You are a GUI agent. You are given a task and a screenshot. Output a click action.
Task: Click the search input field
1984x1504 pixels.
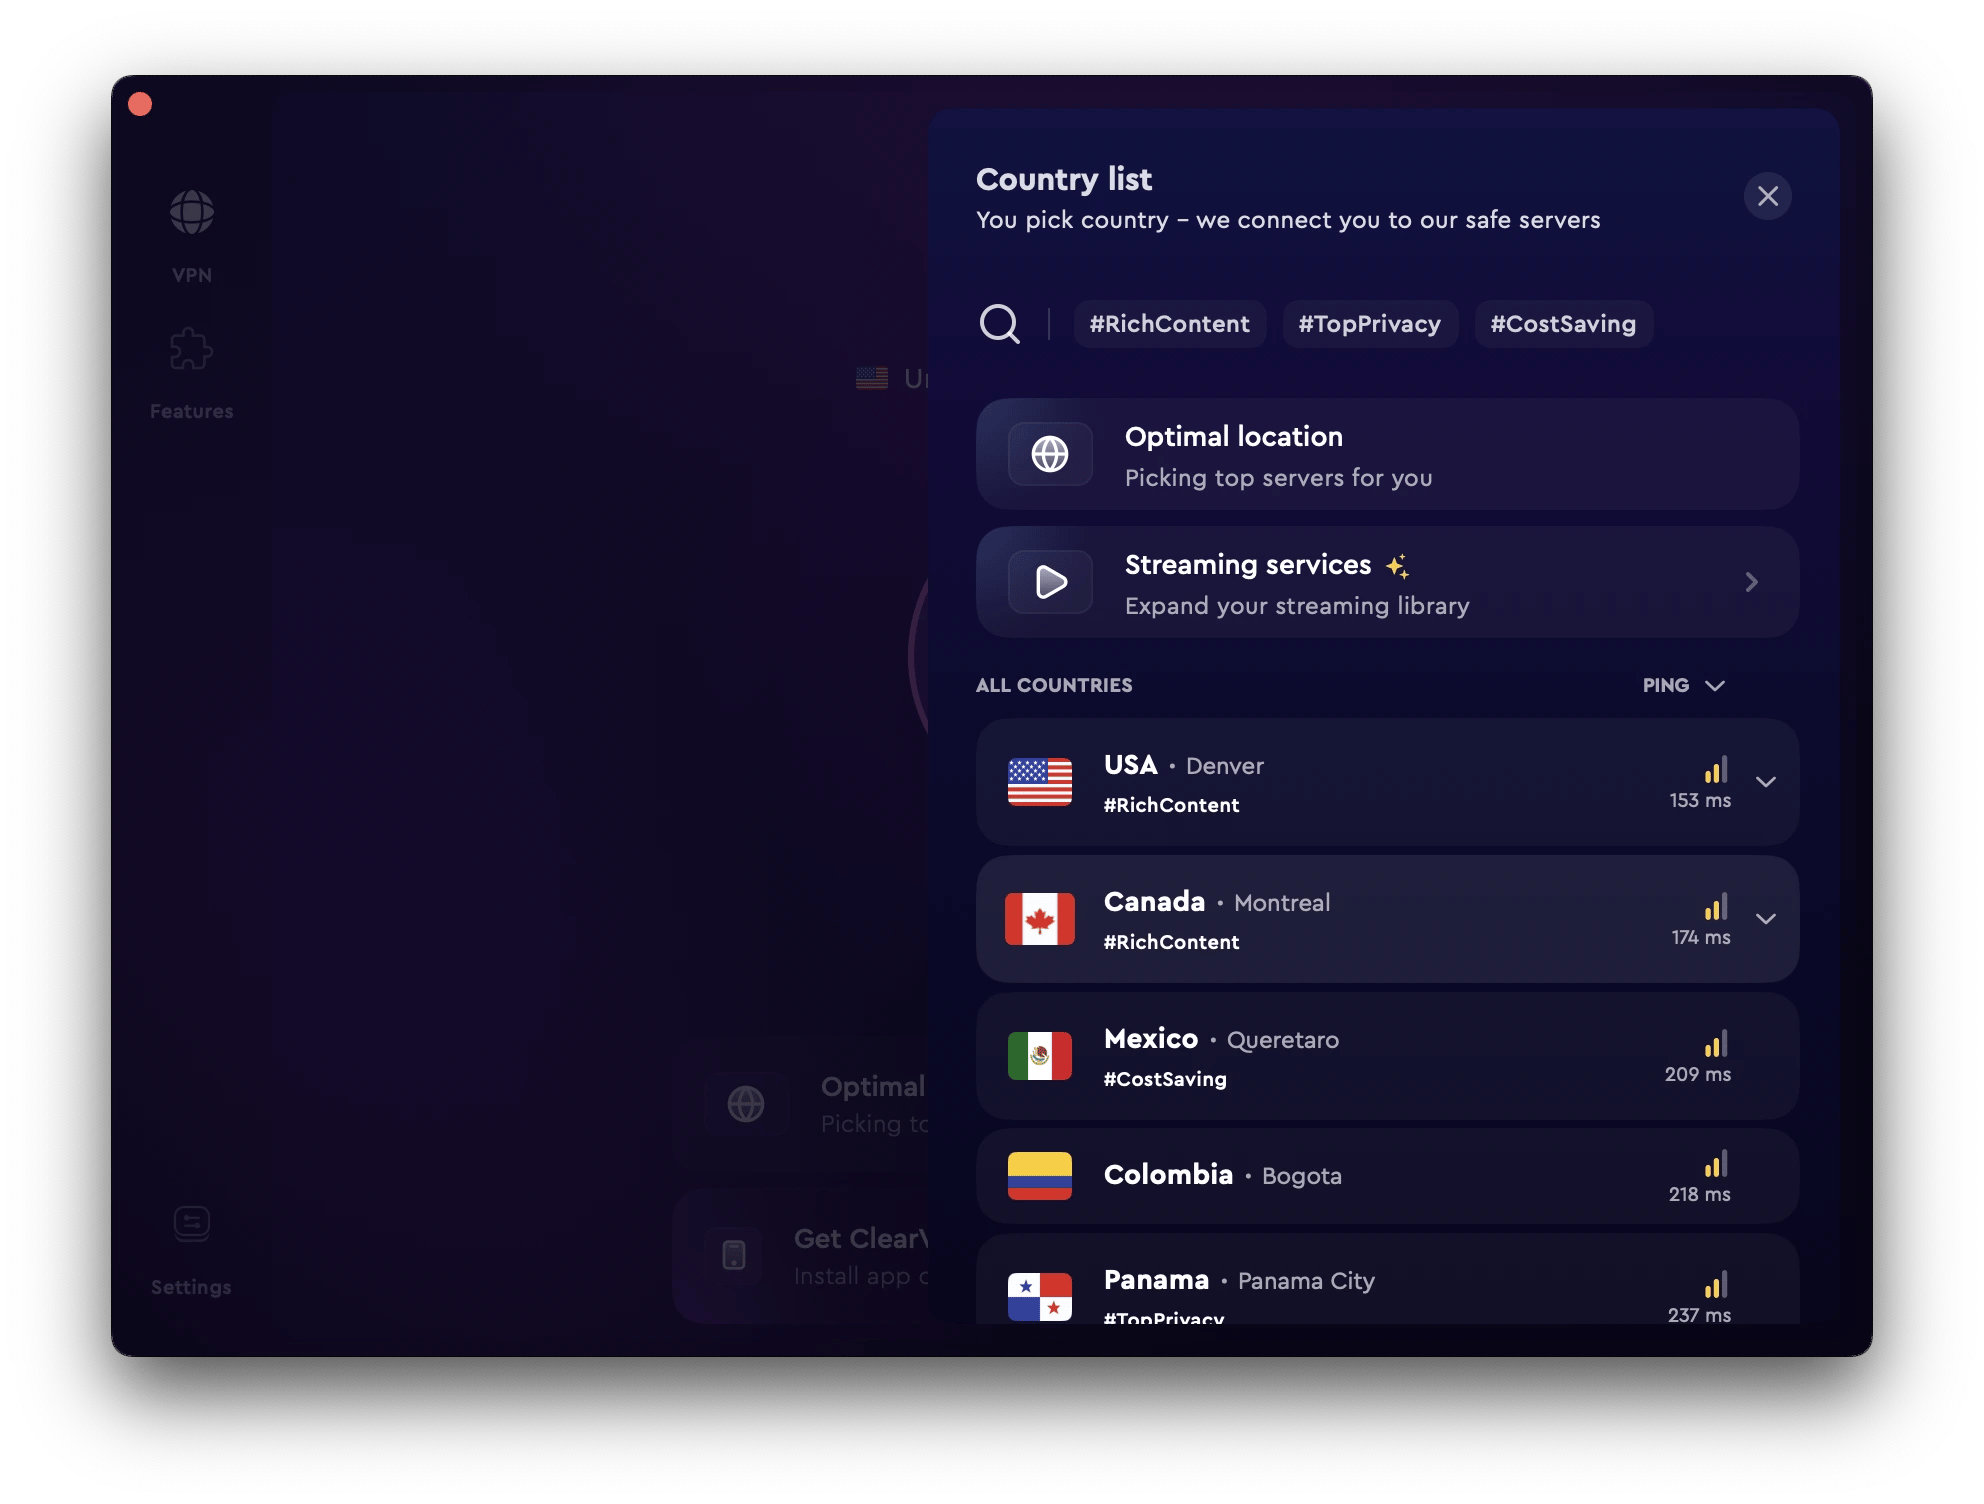1001,324
